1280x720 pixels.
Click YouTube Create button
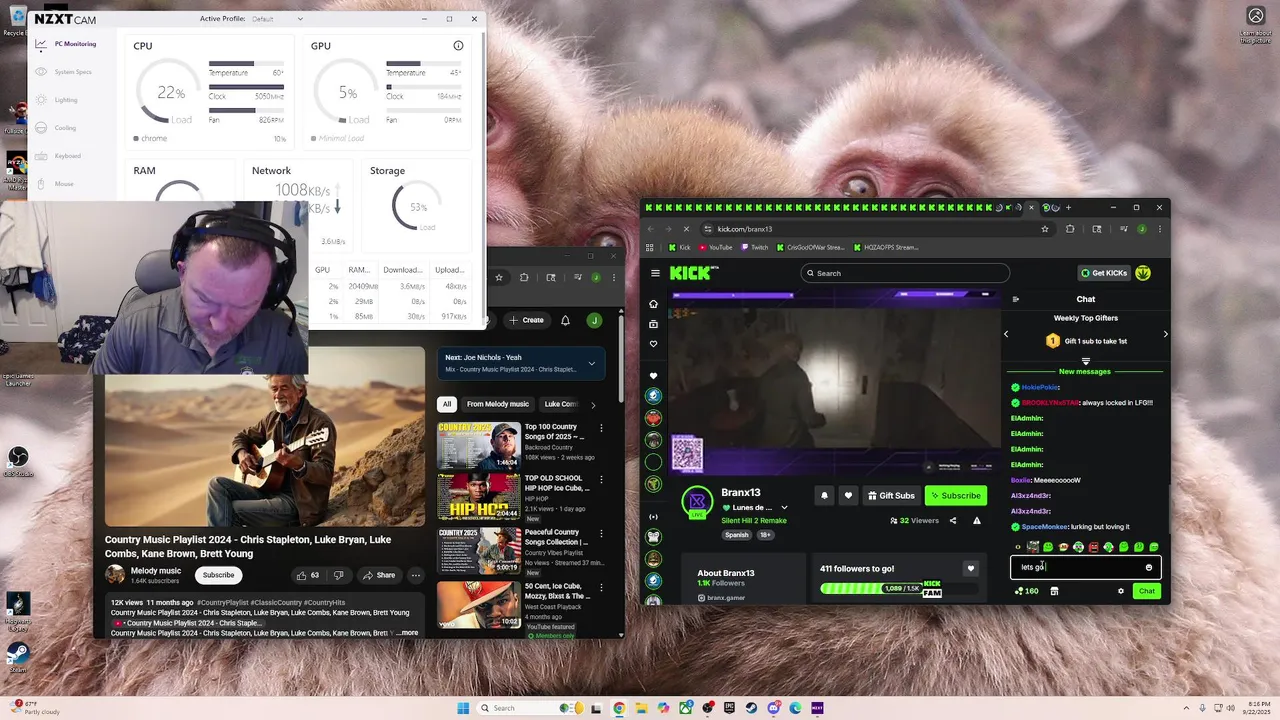(x=527, y=320)
